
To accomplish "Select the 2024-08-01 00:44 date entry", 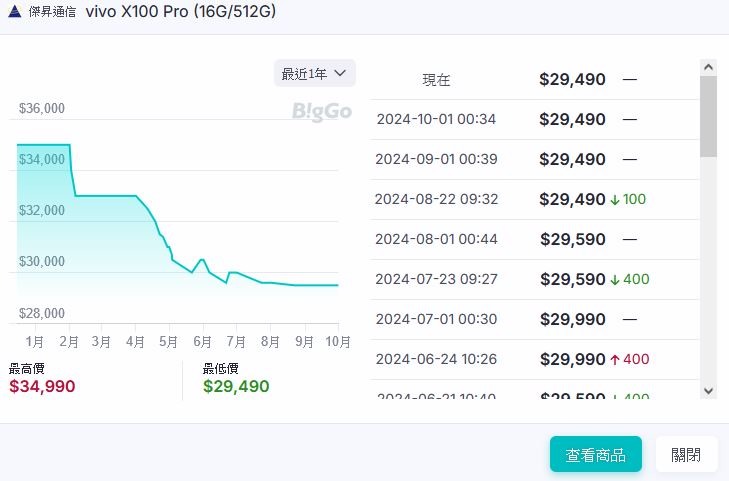I will click(x=436, y=239).
